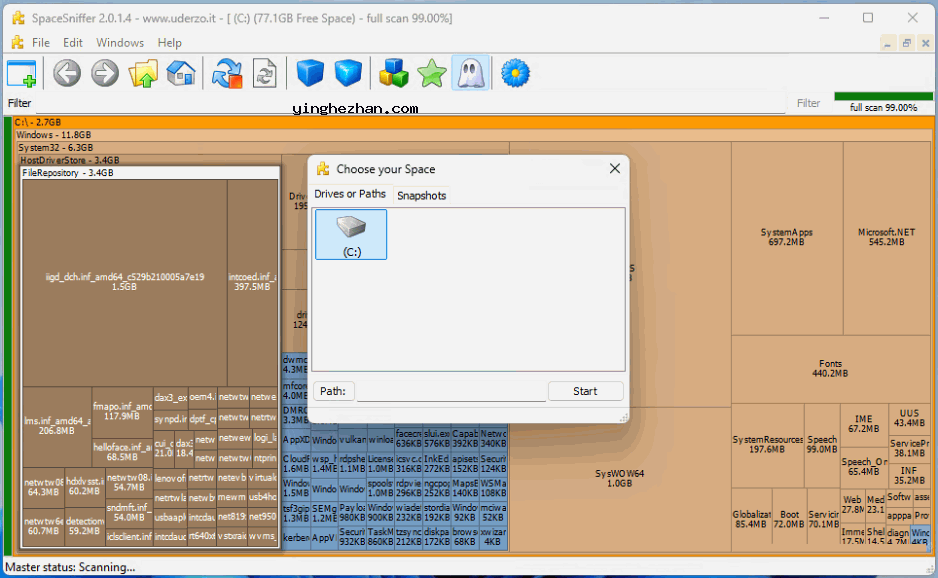Click the puzzle icon beside File menu
This screenshot has height=578, width=938.
pyautogui.click(x=18, y=42)
